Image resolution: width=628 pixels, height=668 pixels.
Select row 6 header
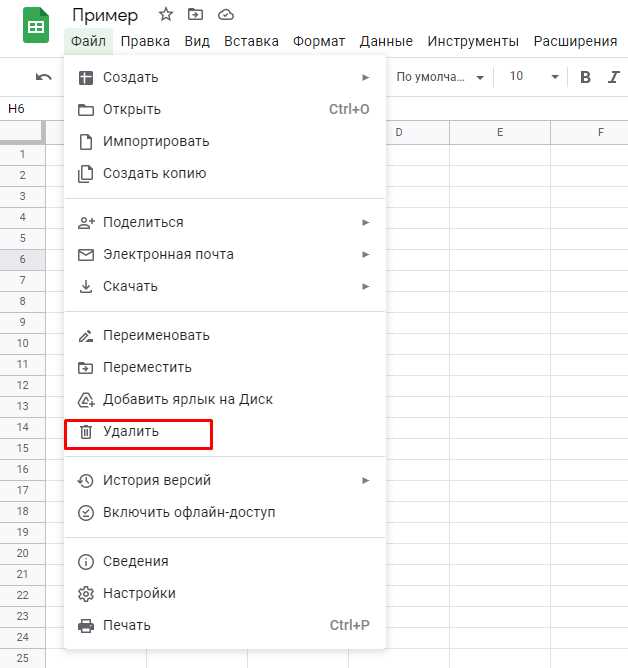coord(23,259)
